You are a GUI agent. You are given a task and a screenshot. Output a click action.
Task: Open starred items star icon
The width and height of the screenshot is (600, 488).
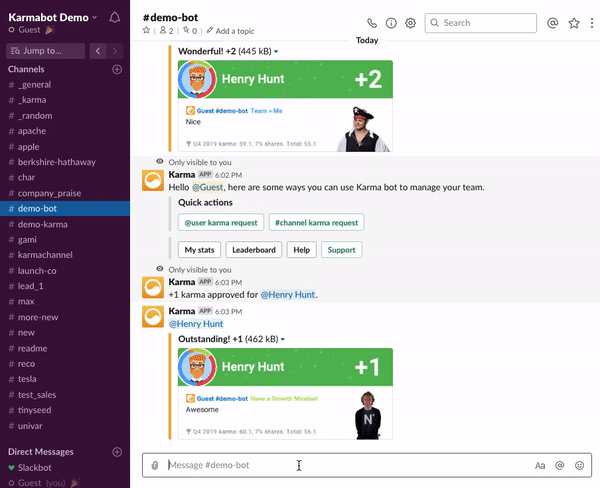[574, 23]
